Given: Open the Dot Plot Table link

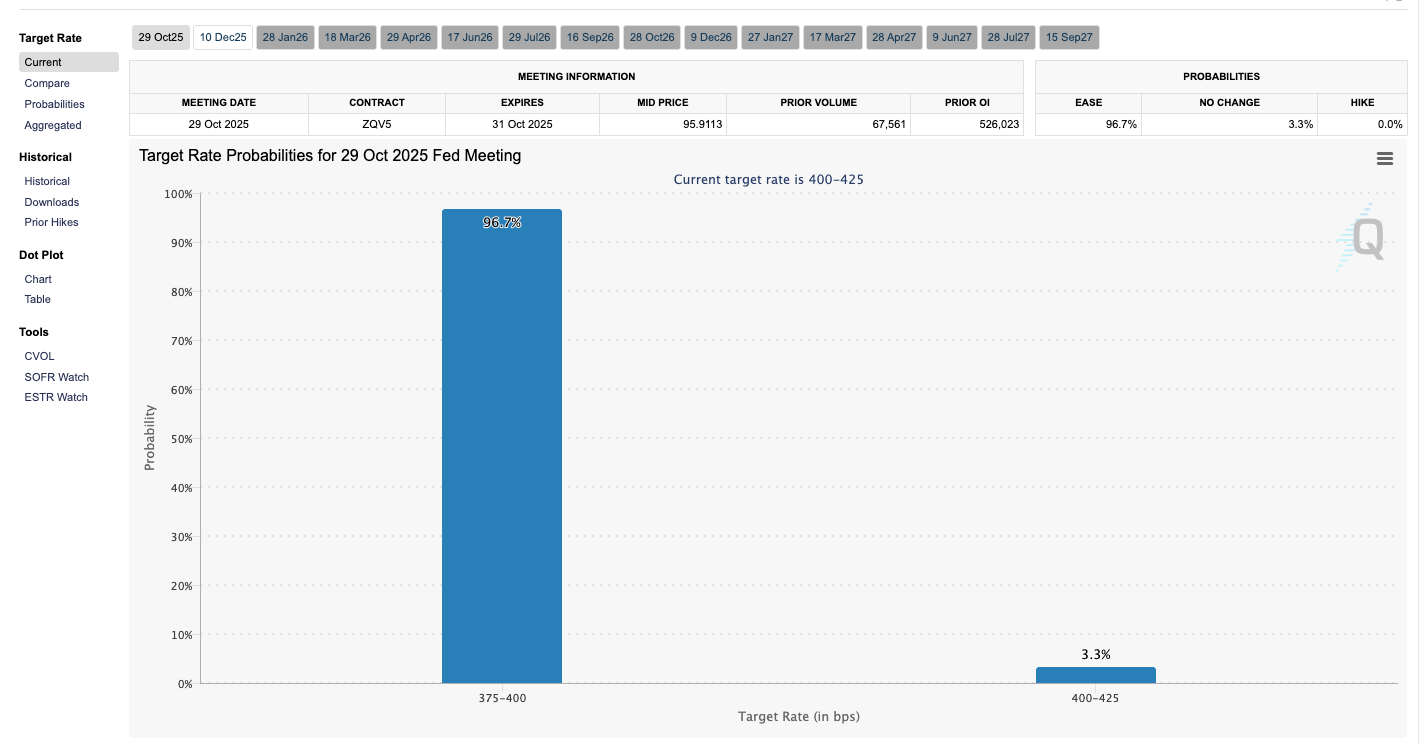Looking at the screenshot, I should coord(38,299).
